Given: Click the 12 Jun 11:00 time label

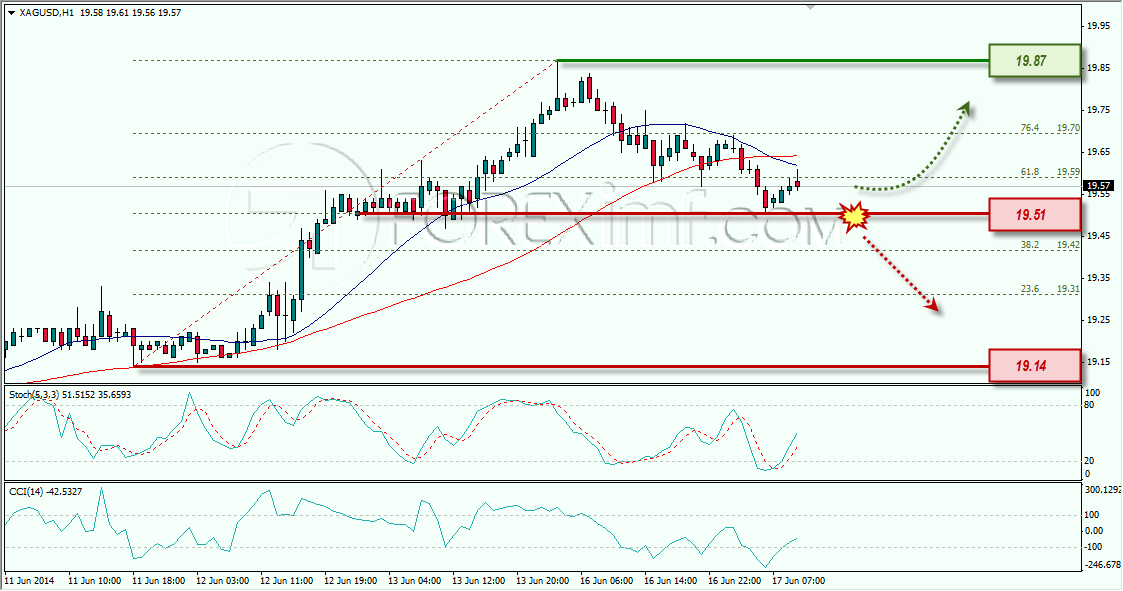Looking at the screenshot, I should coord(286,581).
